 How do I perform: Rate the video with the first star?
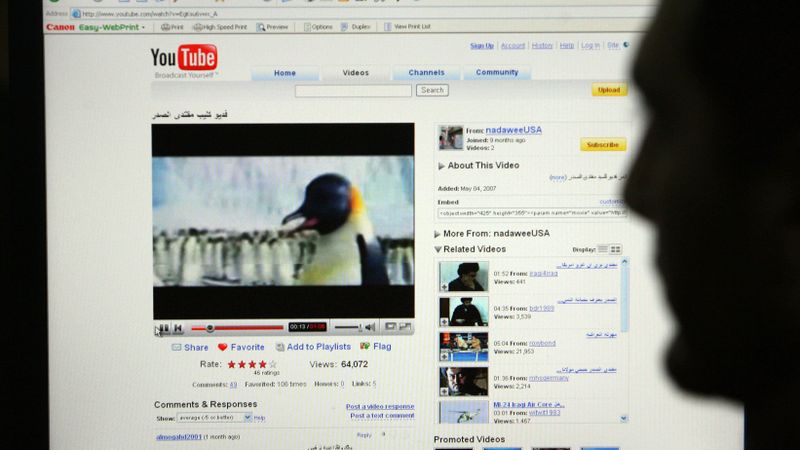coord(232,364)
